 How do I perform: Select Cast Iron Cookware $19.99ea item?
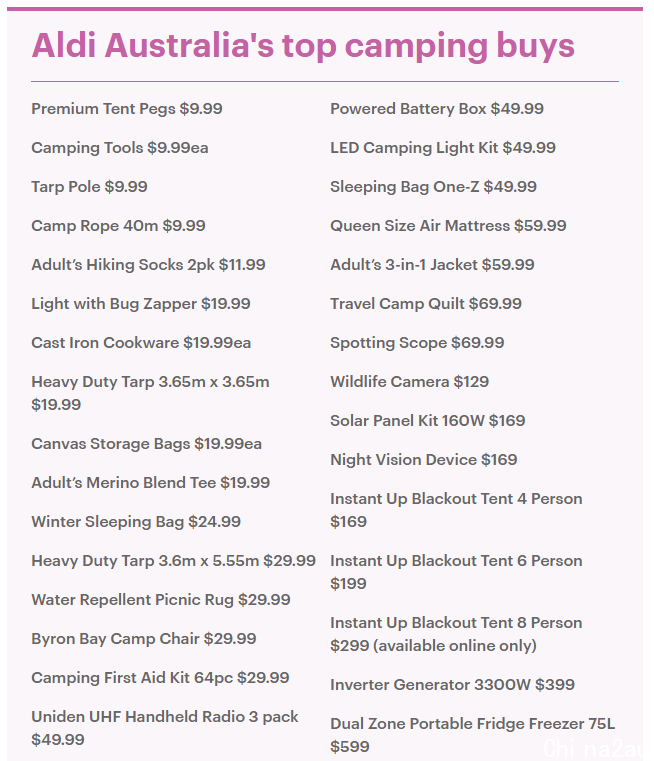point(141,343)
